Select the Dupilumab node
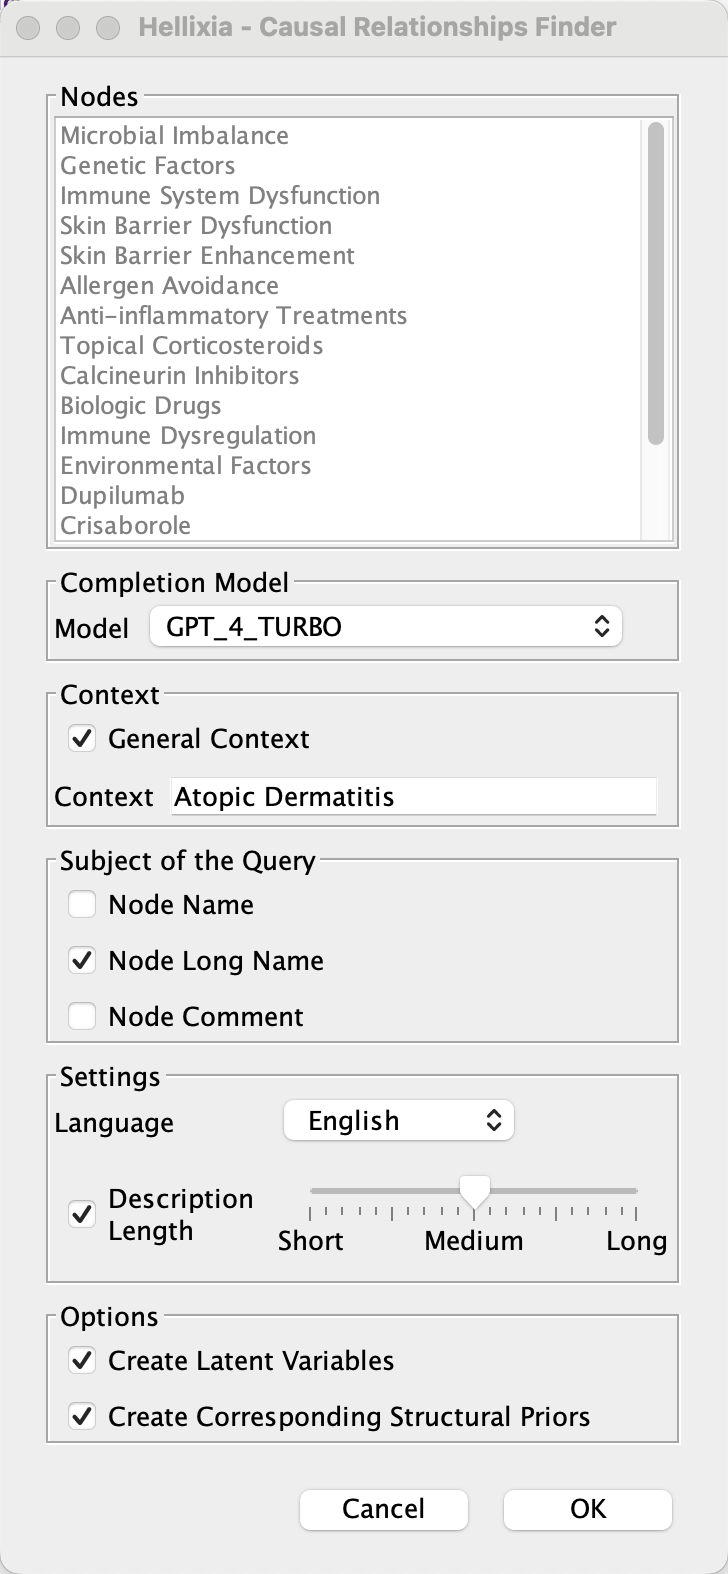Image resolution: width=728 pixels, height=1574 pixels. point(122,496)
